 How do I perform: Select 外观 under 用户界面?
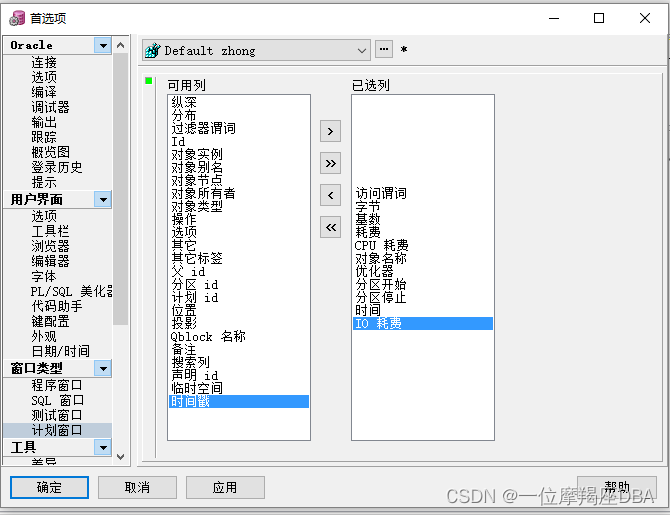click(x=44, y=336)
